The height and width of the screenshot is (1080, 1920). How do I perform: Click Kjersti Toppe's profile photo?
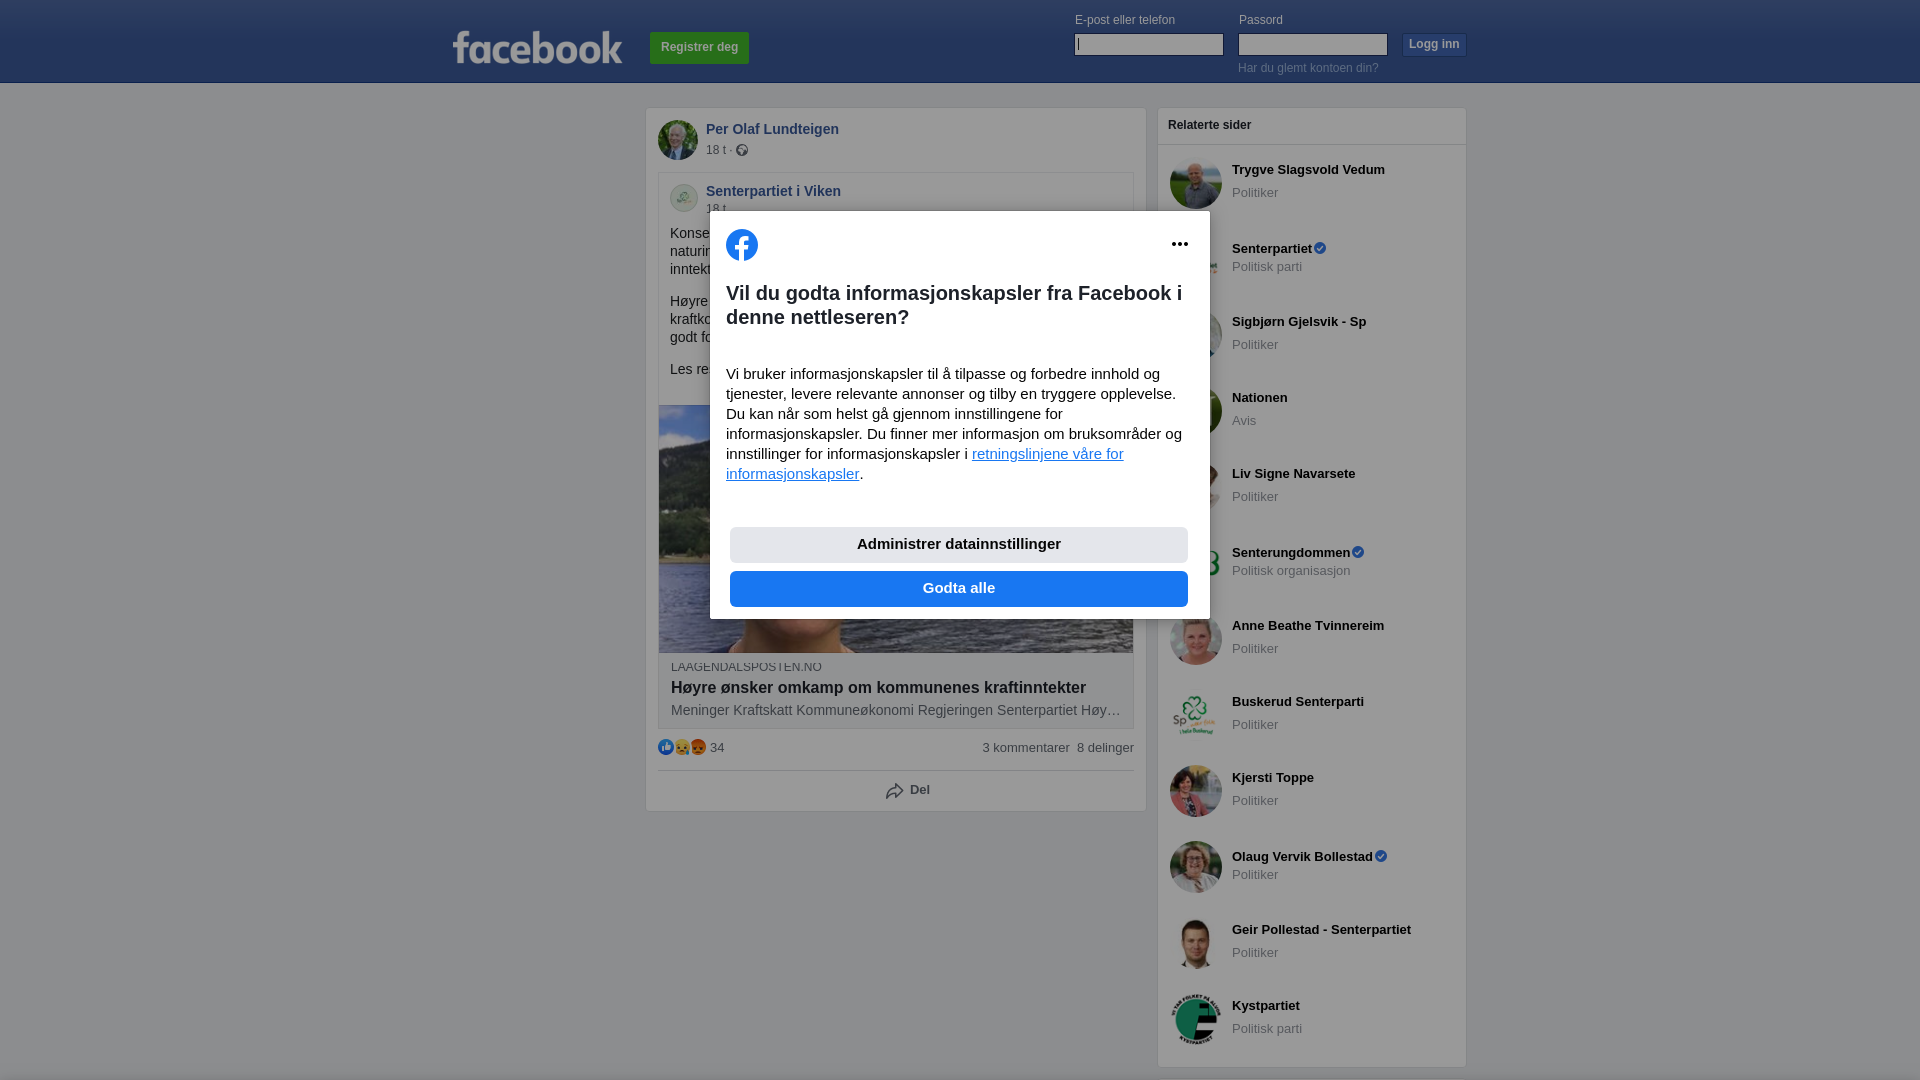(1196, 791)
